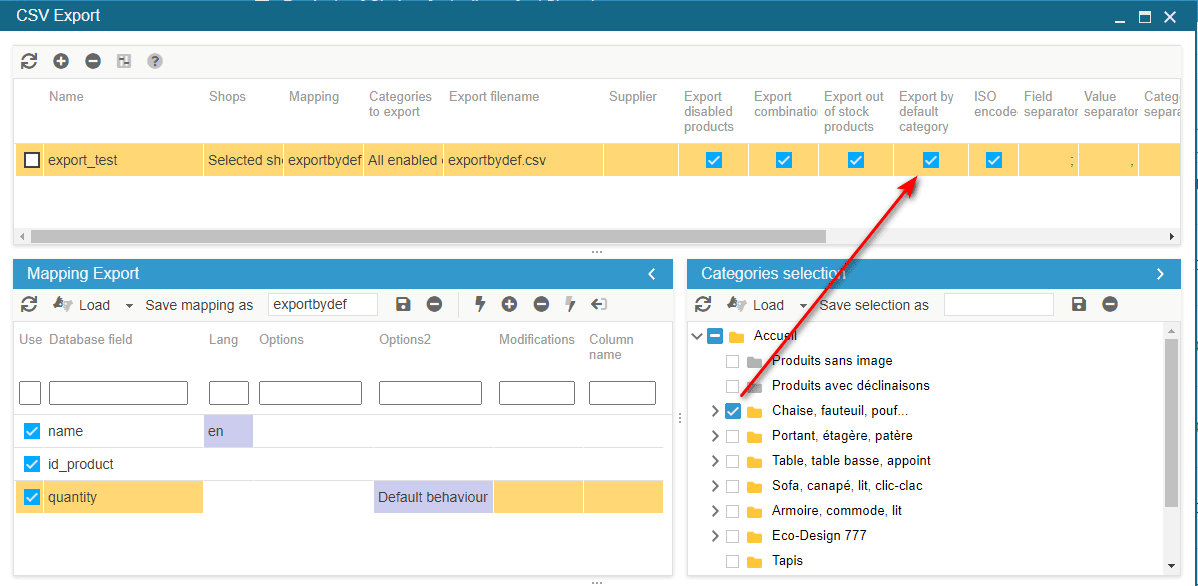
Task: Click the Categories selection panel header arrow
Action: point(1160,274)
